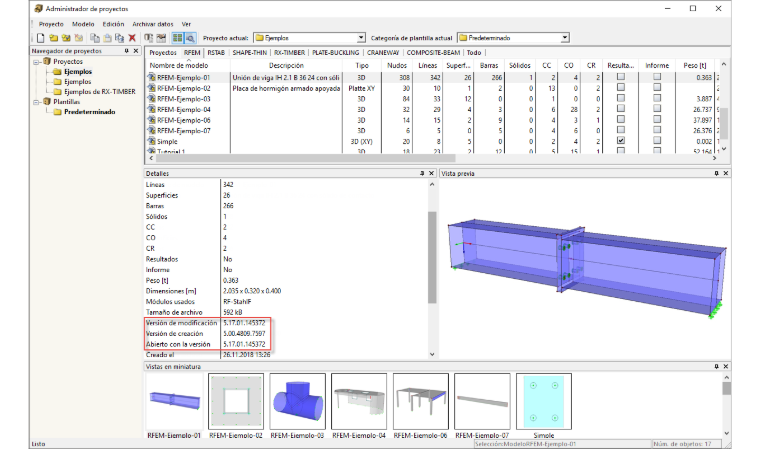Collapse the Proyectos tree node
The image size is (760, 449).
click(36, 62)
